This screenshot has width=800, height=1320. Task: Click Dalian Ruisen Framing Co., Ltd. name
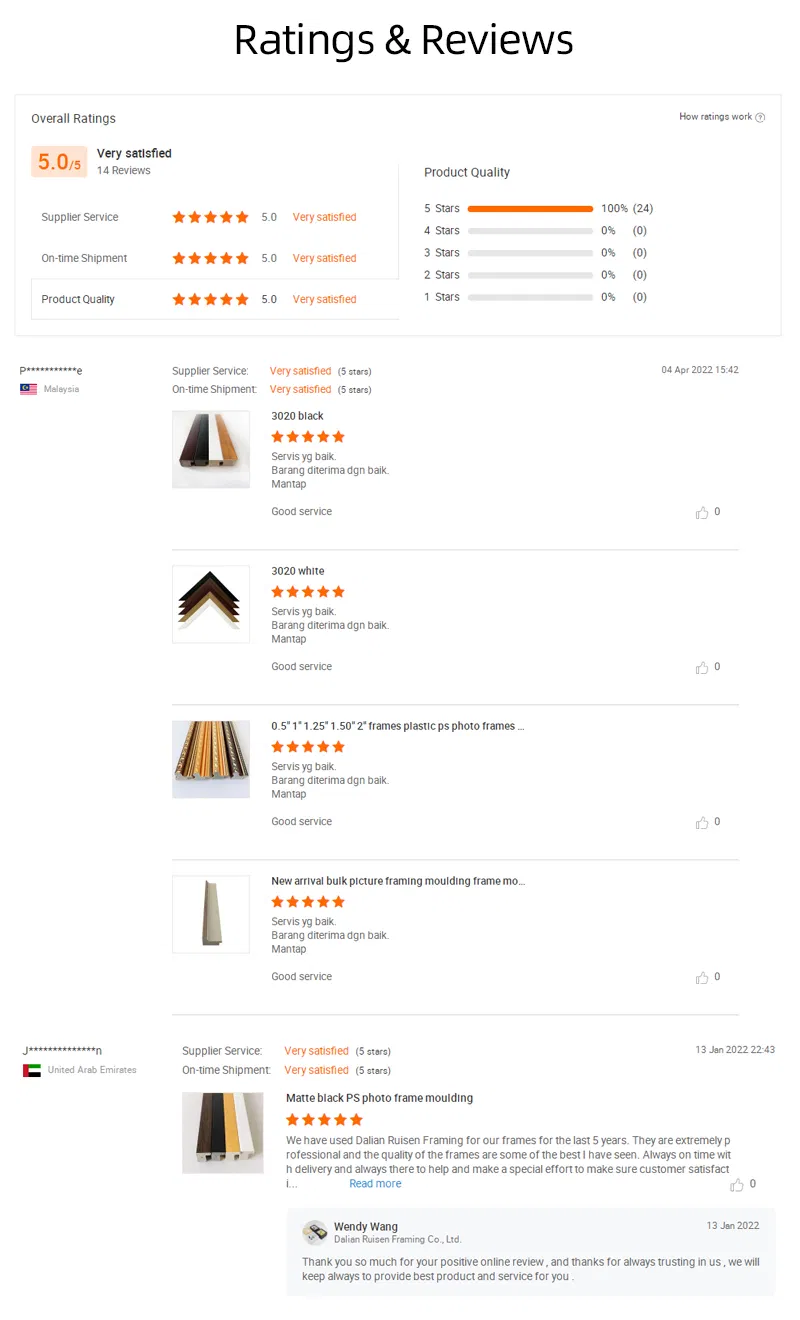click(x=390, y=1239)
